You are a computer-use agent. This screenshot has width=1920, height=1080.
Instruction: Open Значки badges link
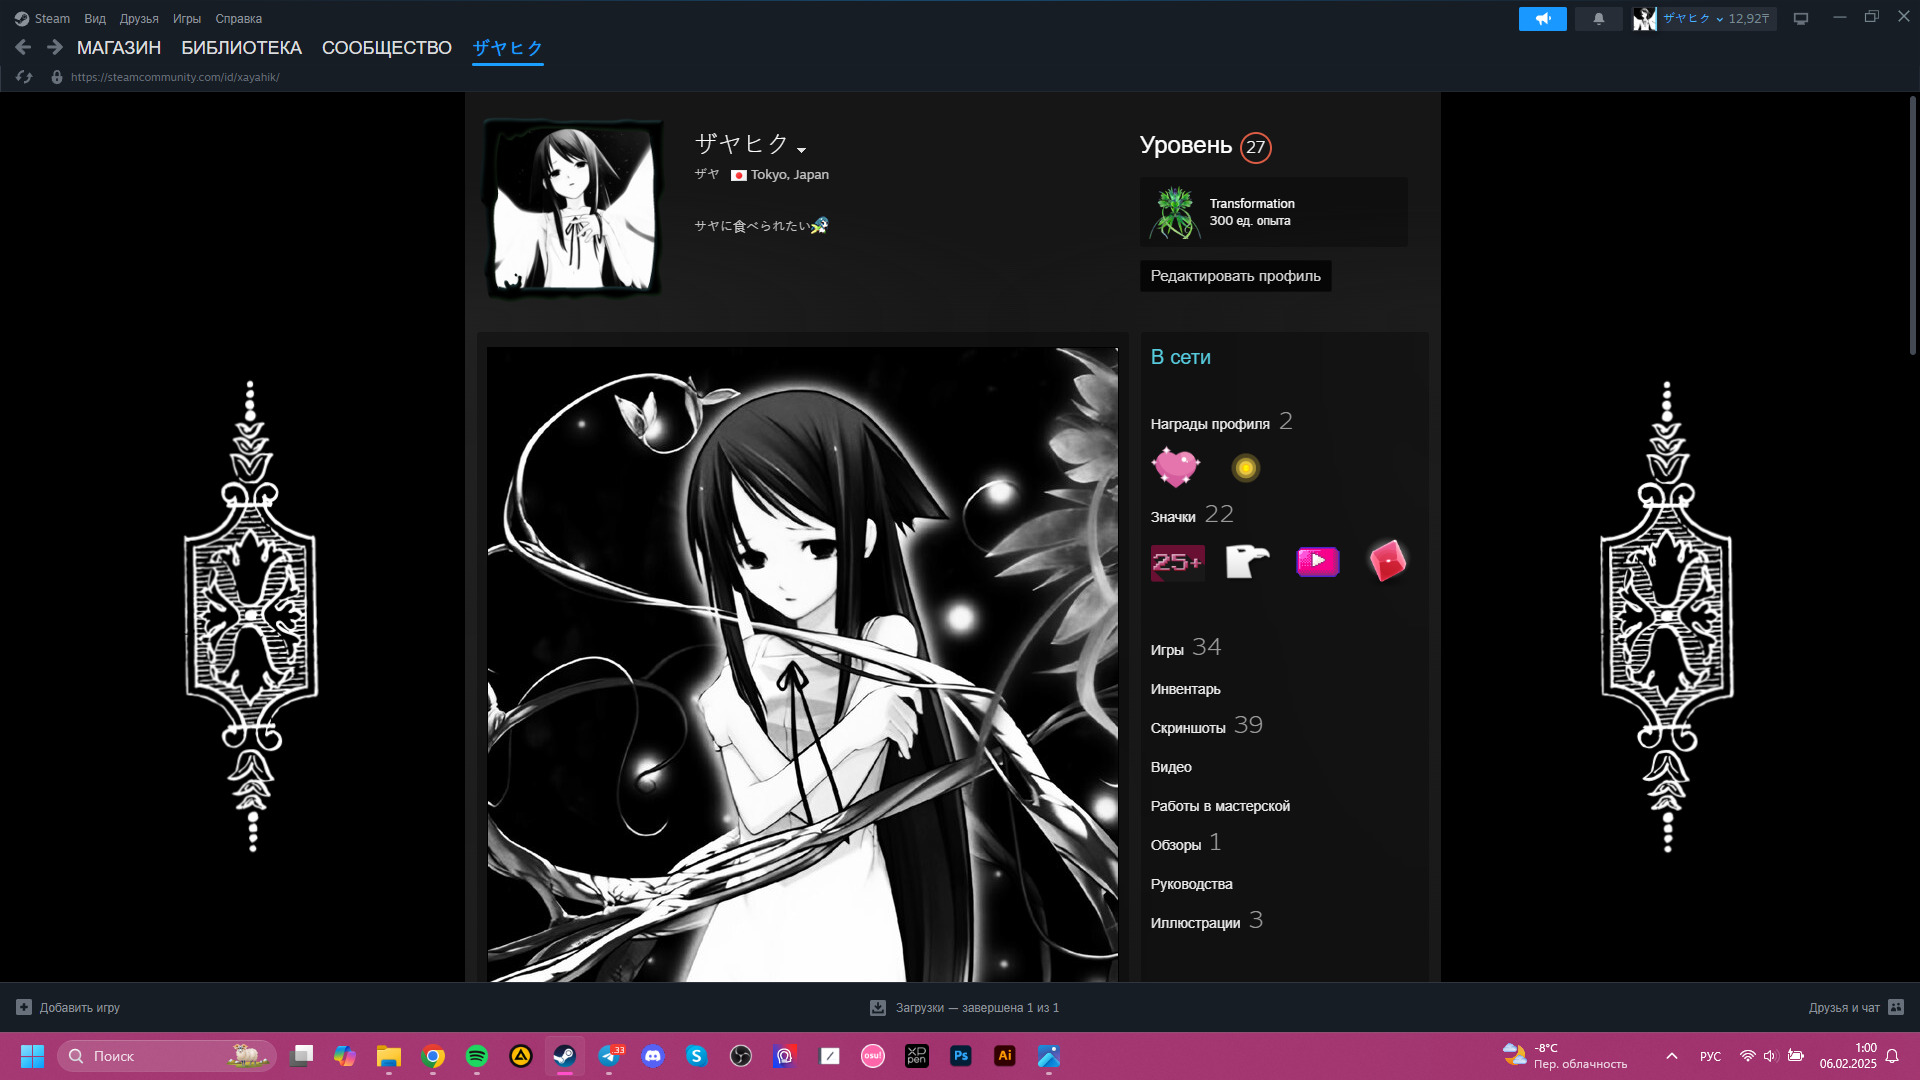tap(1173, 517)
